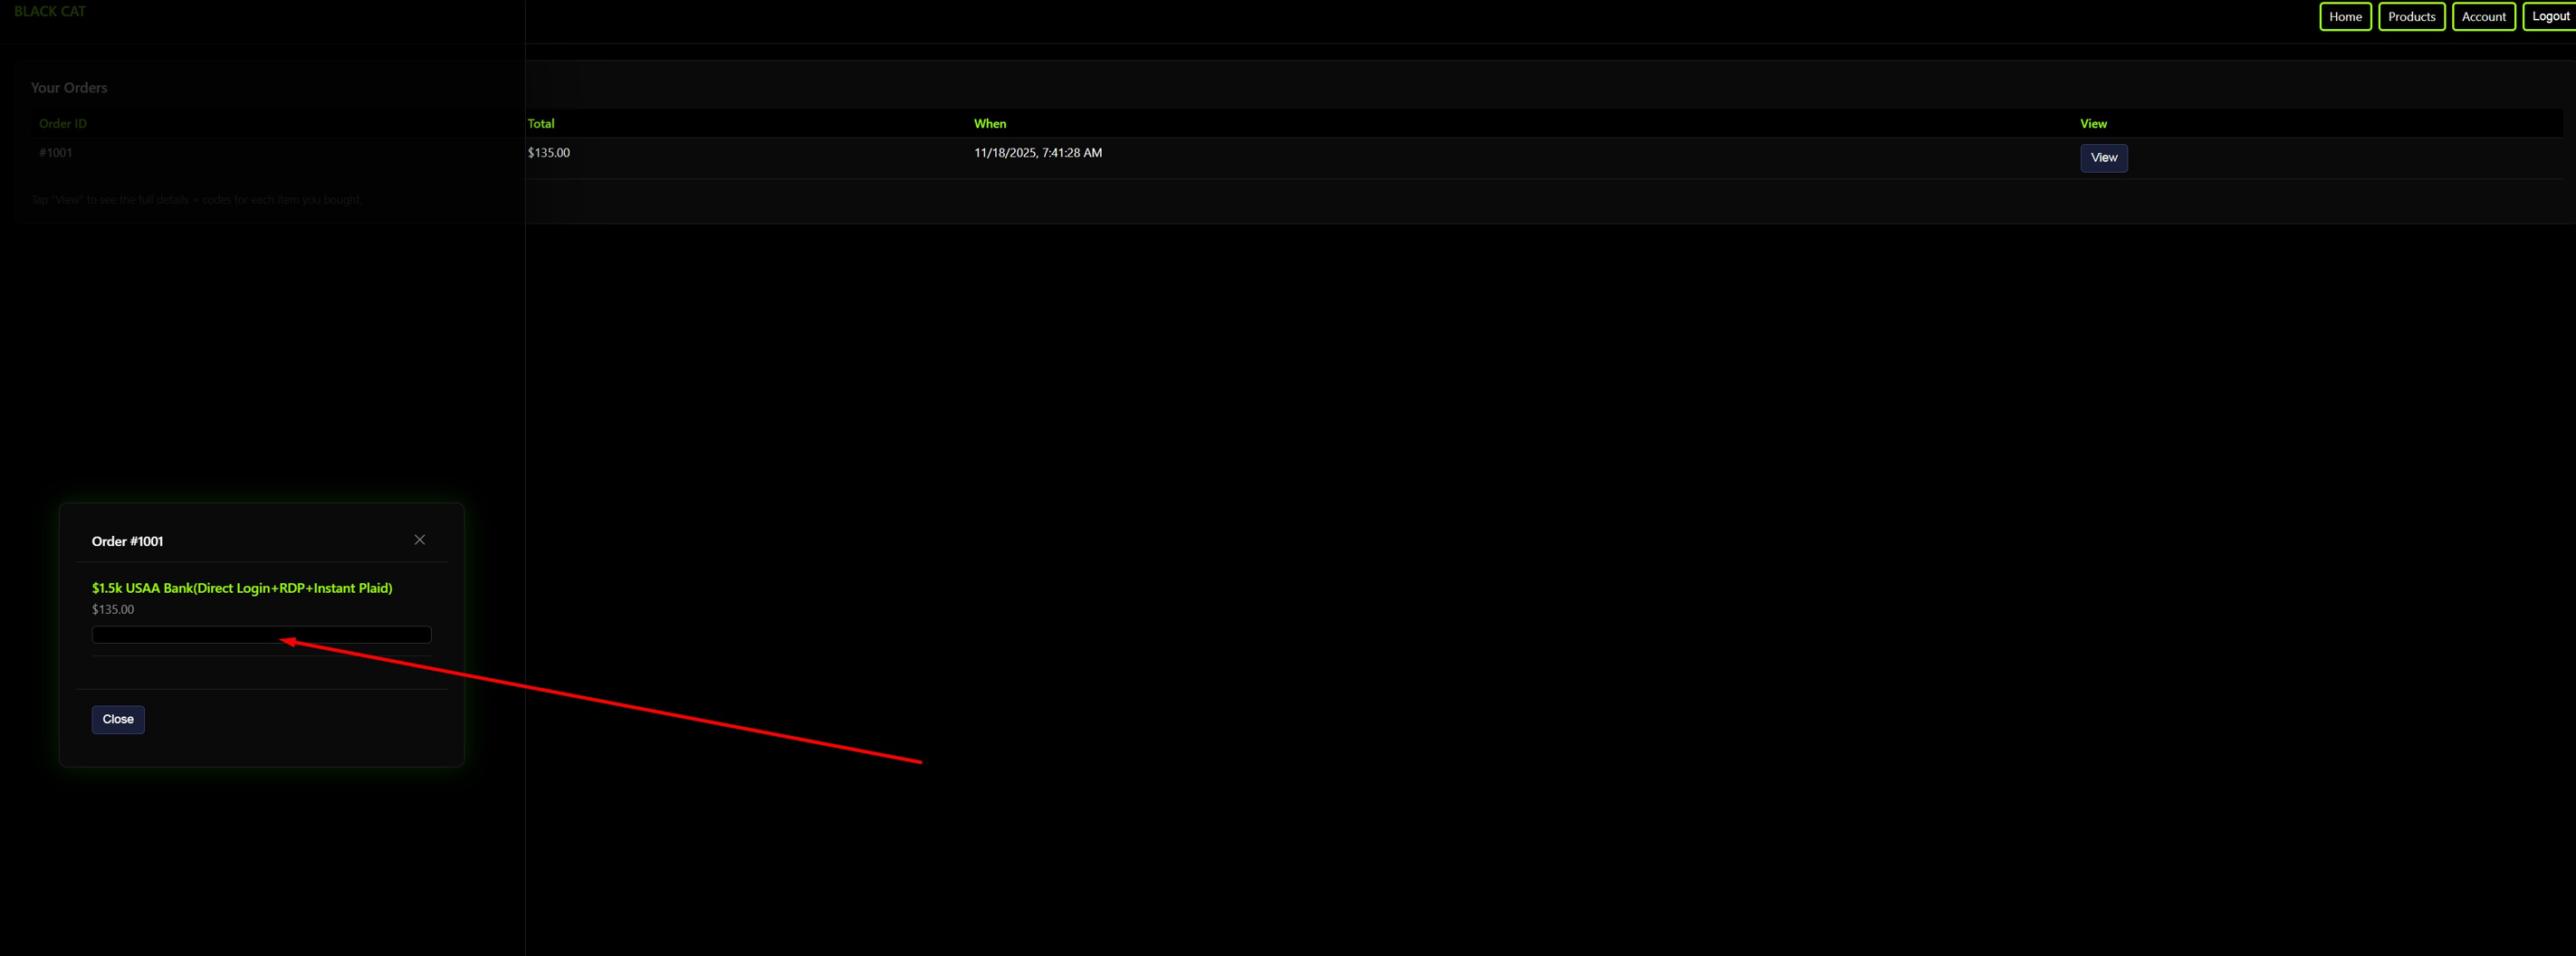Click the 11/18/2025 order timestamp

click(x=1037, y=153)
